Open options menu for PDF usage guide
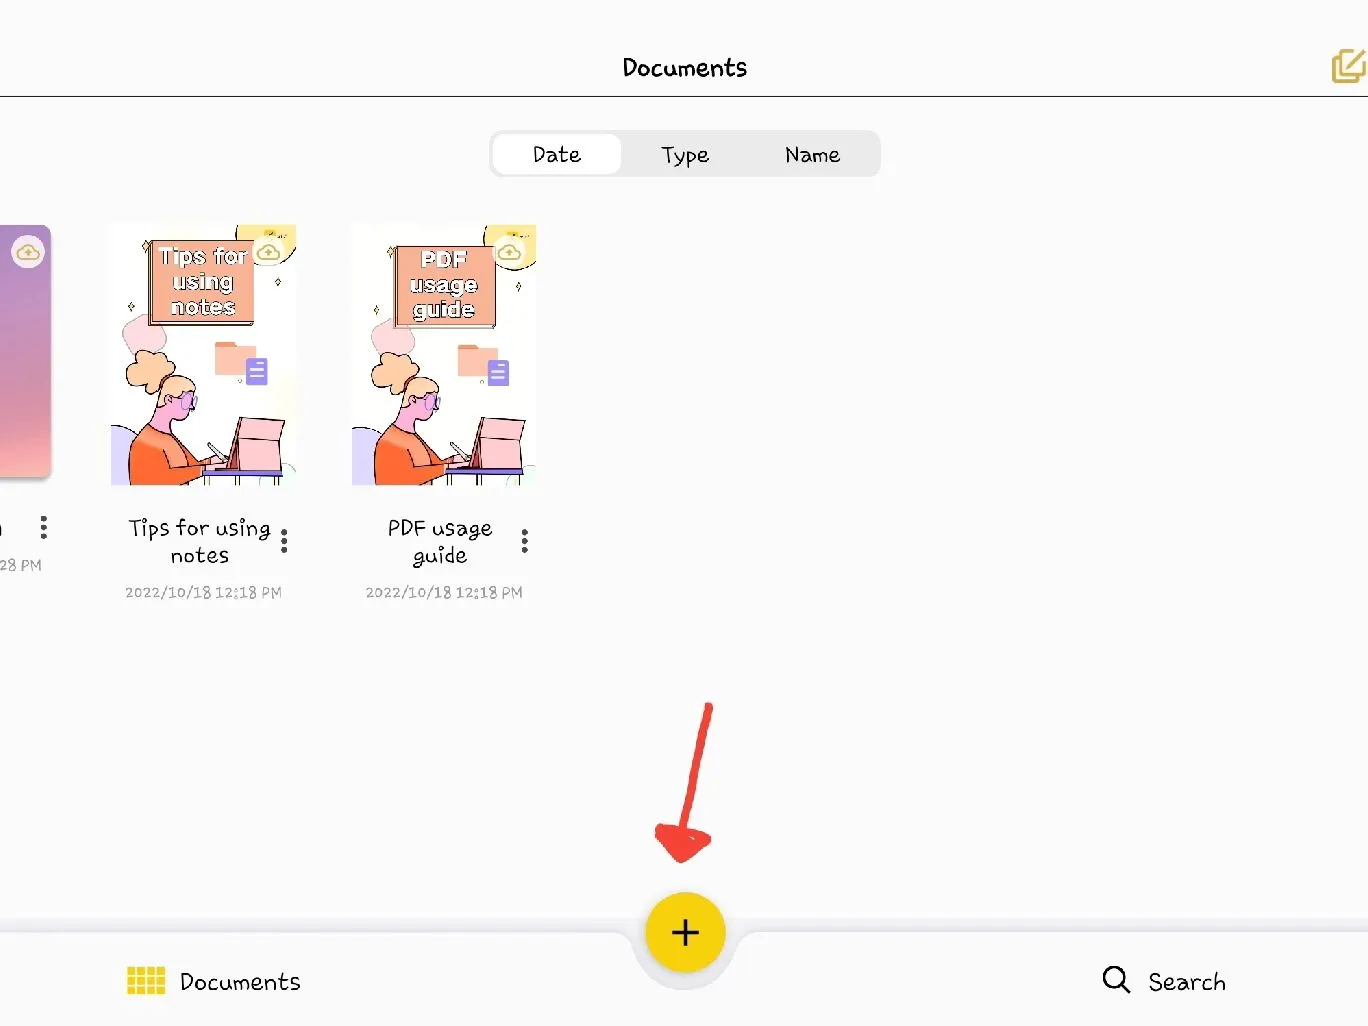Viewport: 1368px width, 1026px height. (x=524, y=540)
